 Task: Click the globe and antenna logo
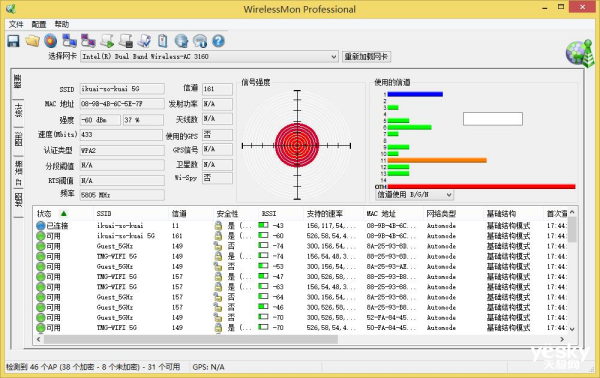point(580,54)
